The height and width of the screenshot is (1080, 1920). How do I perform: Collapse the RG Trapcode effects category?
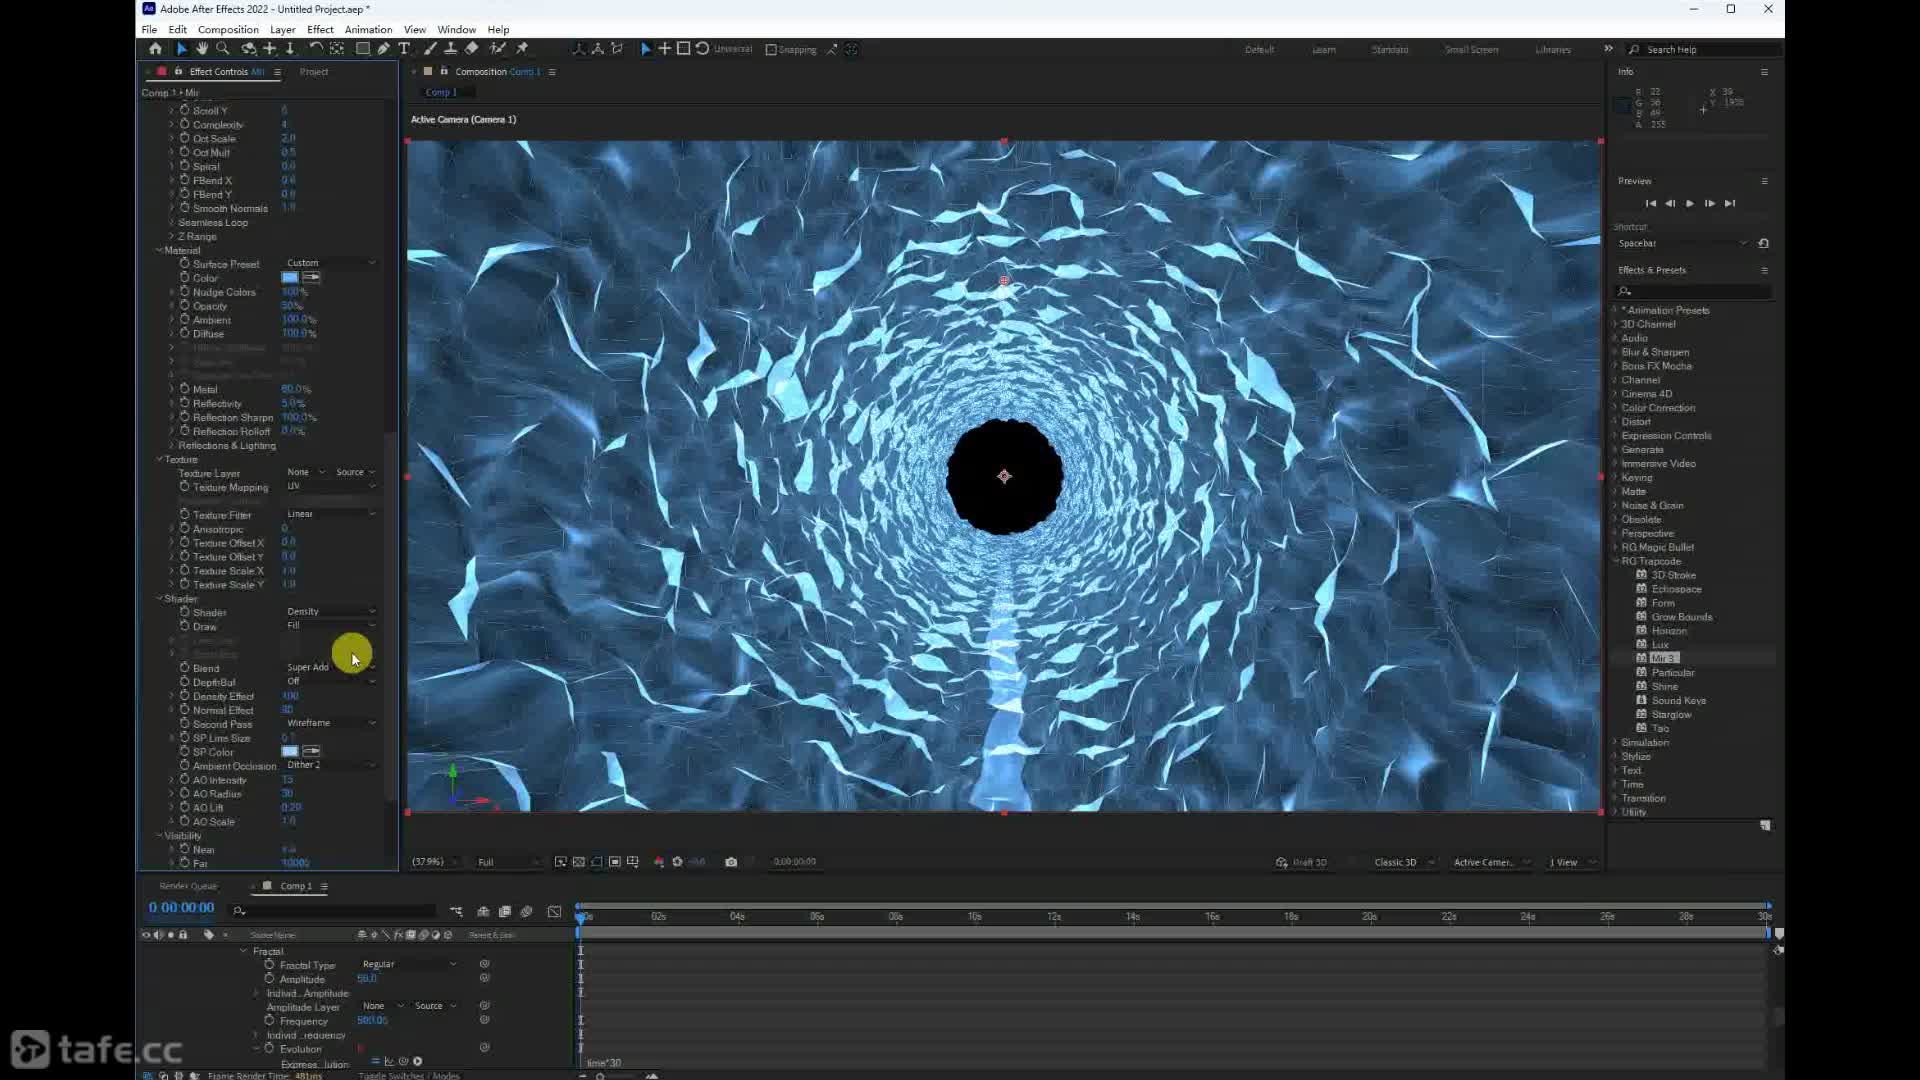pyautogui.click(x=1616, y=561)
